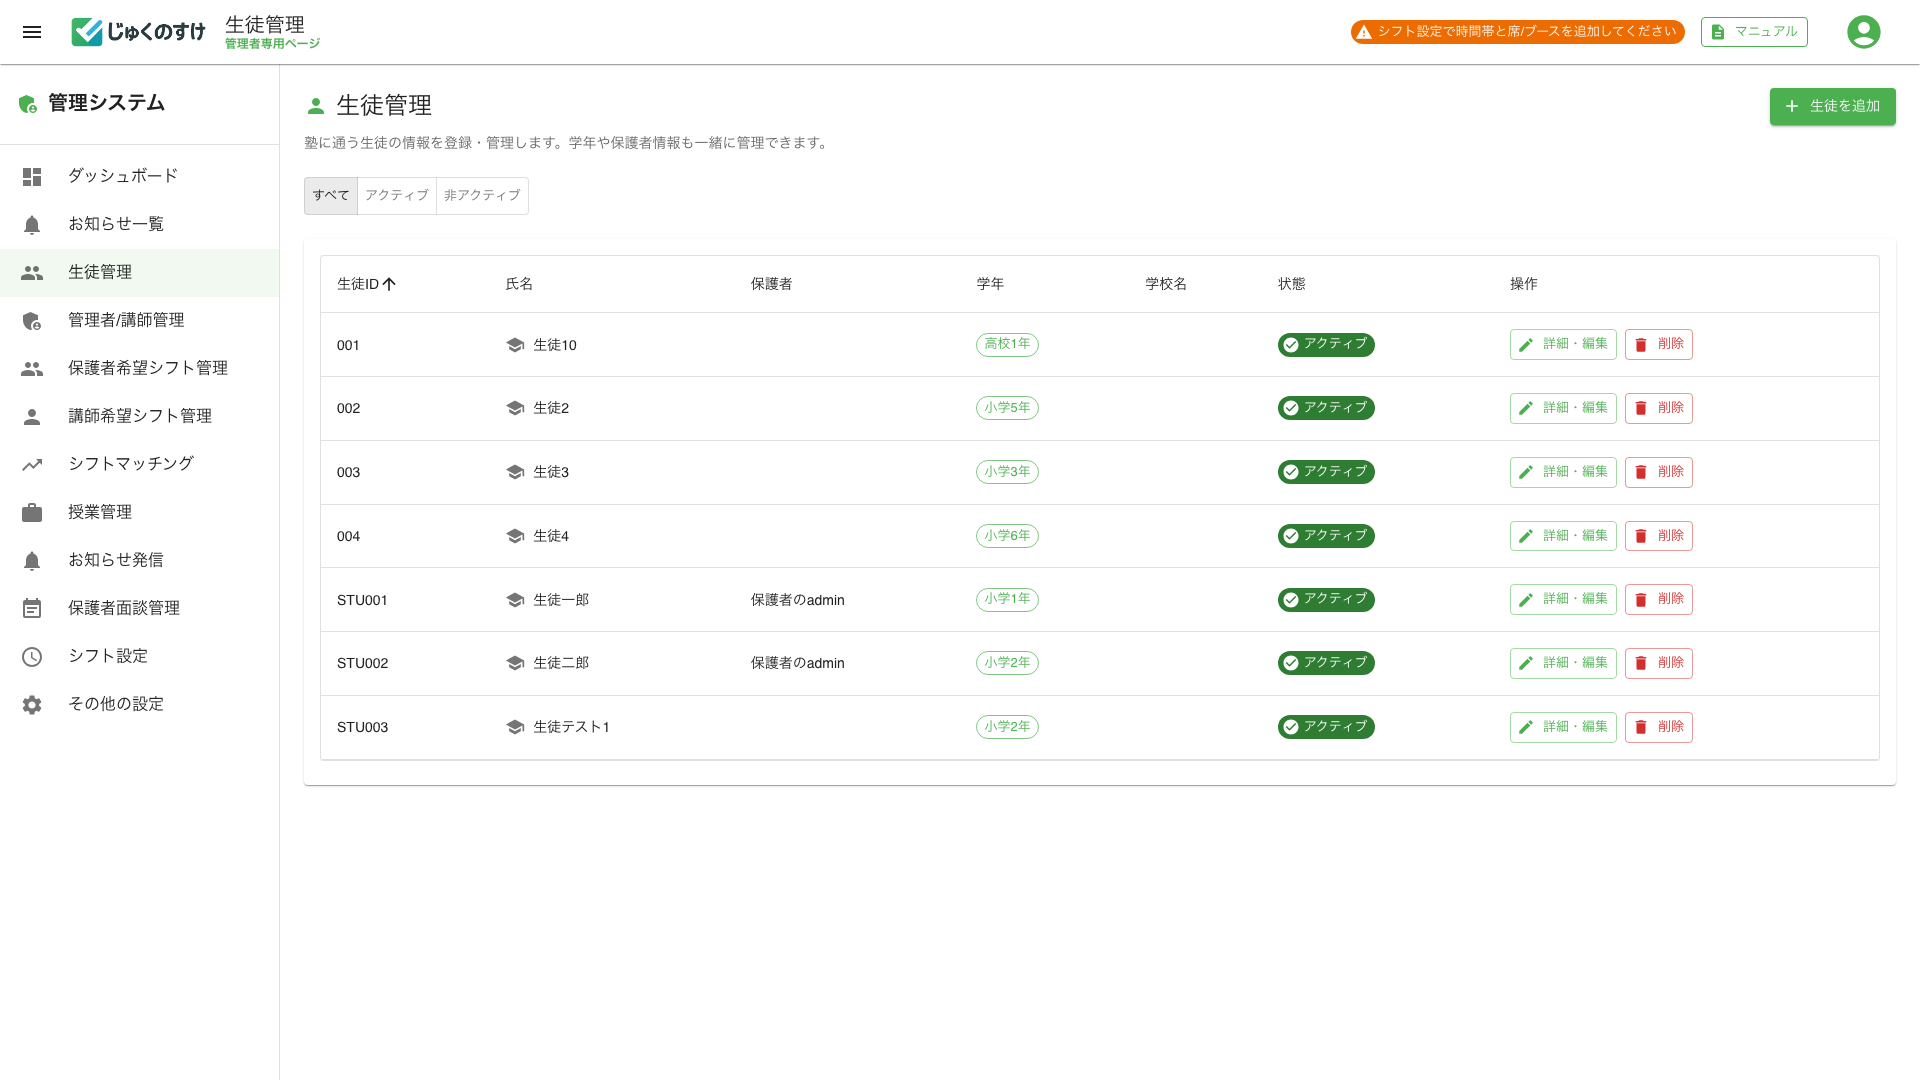The width and height of the screenshot is (1920, 1080).
Task: Click the graduation cap icon beside 生徒10
Action: (x=515, y=345)
